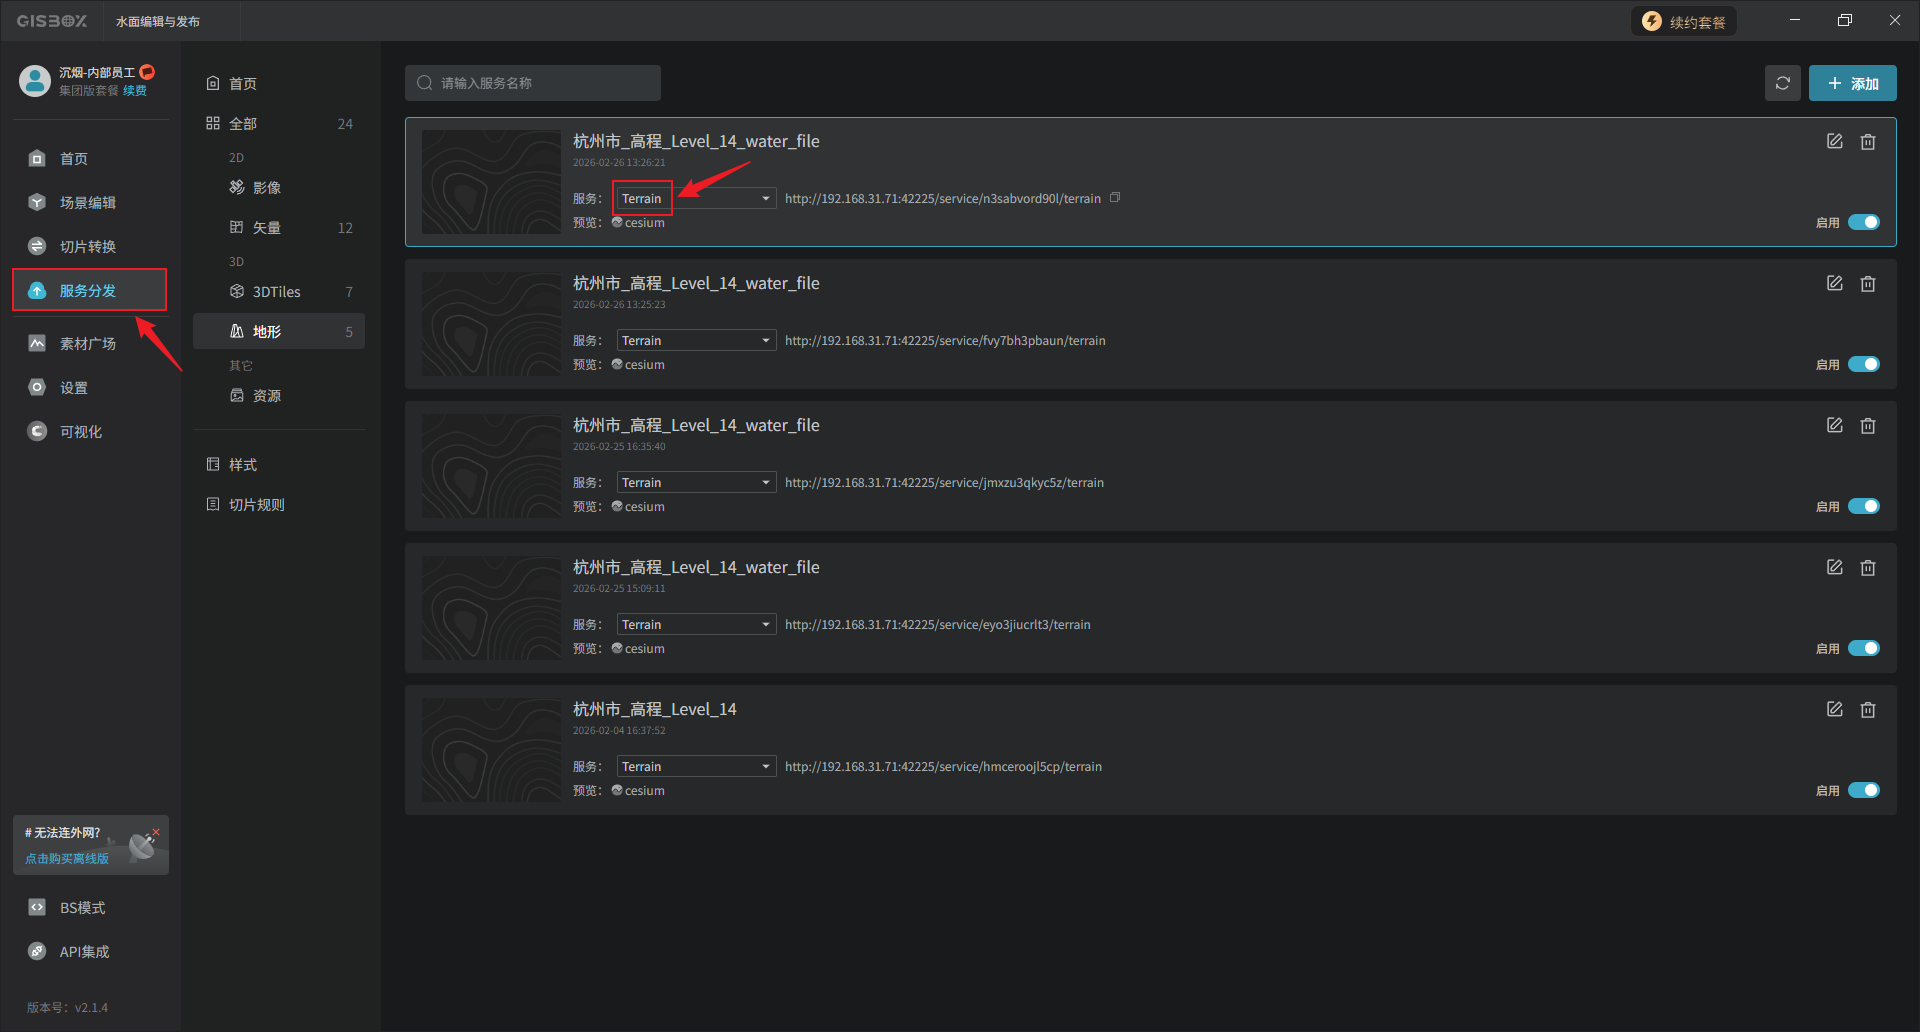Switch to the 矢量 category
This screenshot has width=1920, height=1032.
tap(266, 228)
